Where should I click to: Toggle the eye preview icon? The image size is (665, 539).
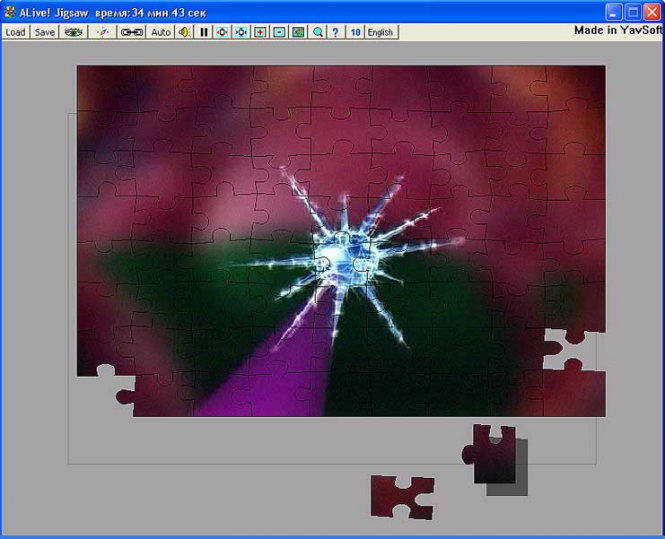click(x=73, y=32)
